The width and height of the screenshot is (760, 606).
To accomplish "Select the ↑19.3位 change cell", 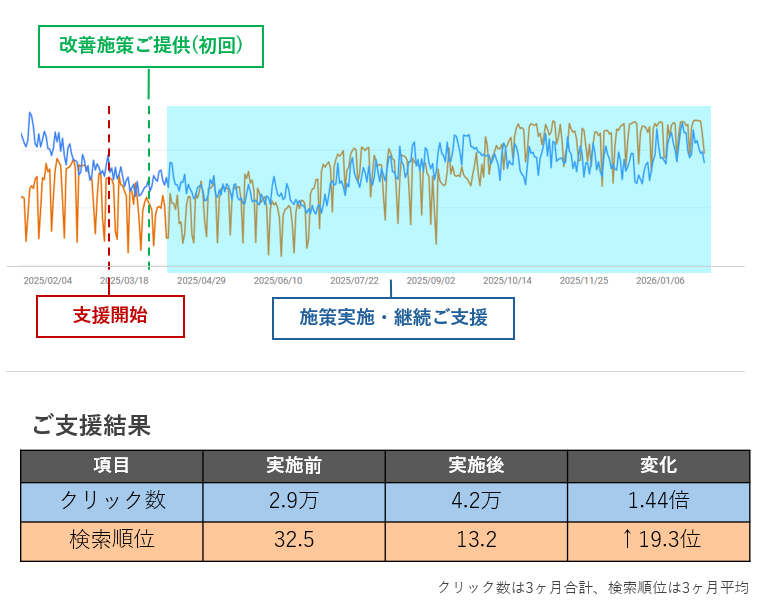I will coord(658,540).
